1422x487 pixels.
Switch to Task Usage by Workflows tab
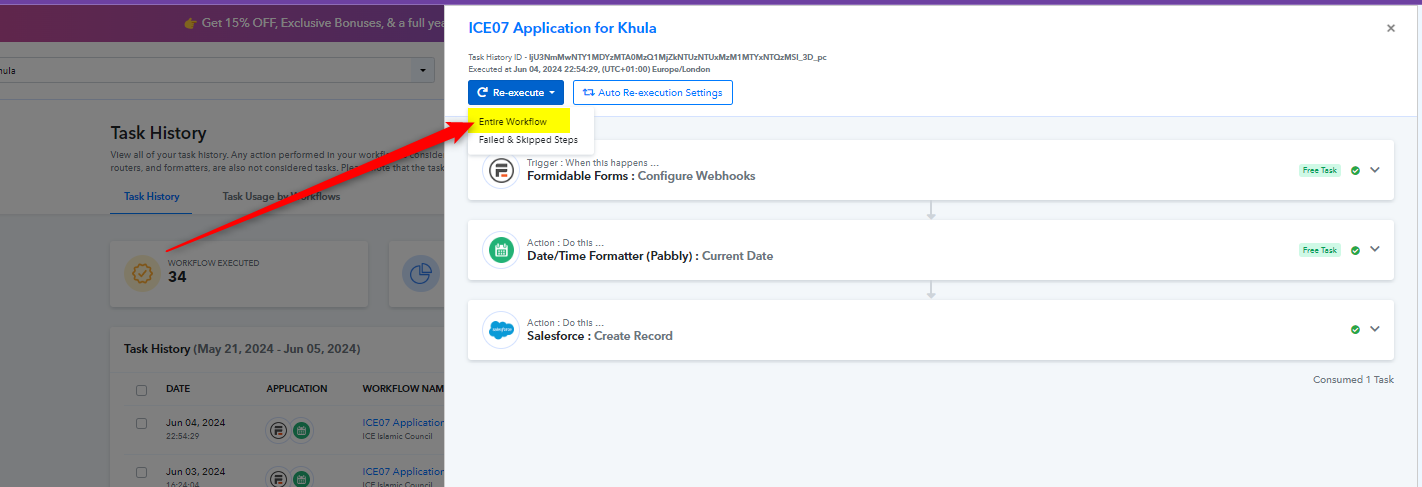click(281, 197)
